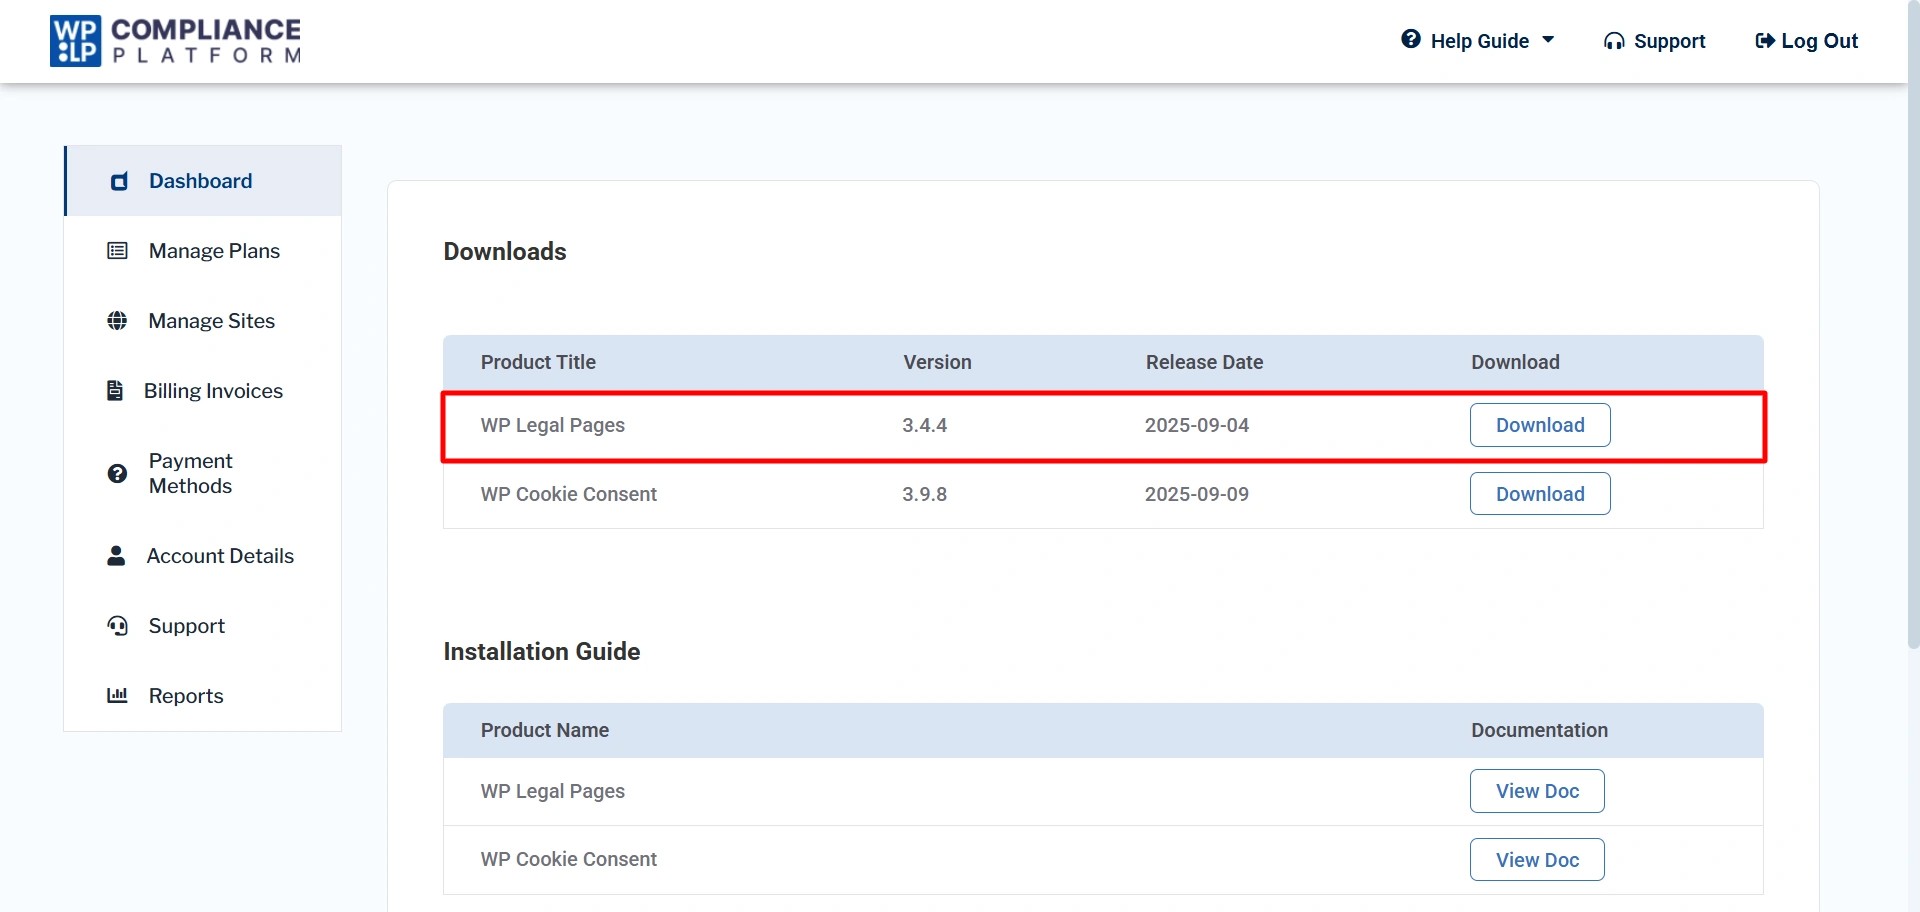This screenshot has height=912, width=1920.
Task: Click the Billing Invoices document icon
Action: (x=115, y=391)
